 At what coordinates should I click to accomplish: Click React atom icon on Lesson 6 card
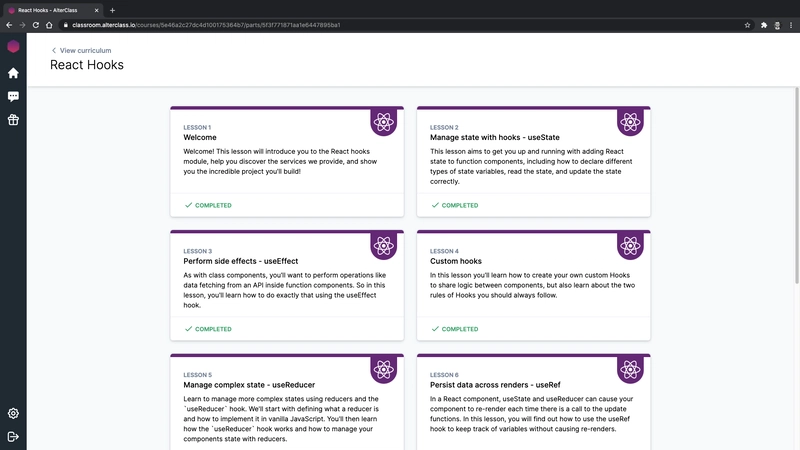[x=630, y=369]
